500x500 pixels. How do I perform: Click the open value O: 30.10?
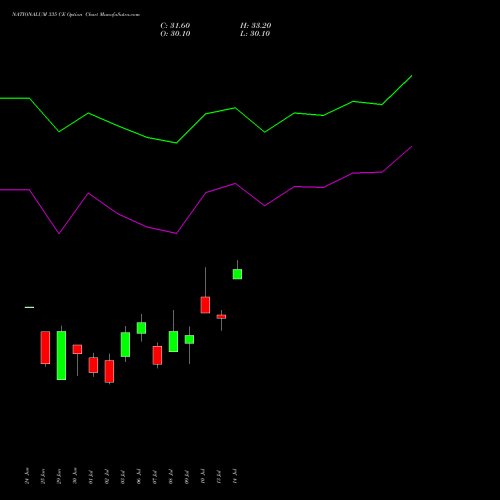[x=175, y=34]
